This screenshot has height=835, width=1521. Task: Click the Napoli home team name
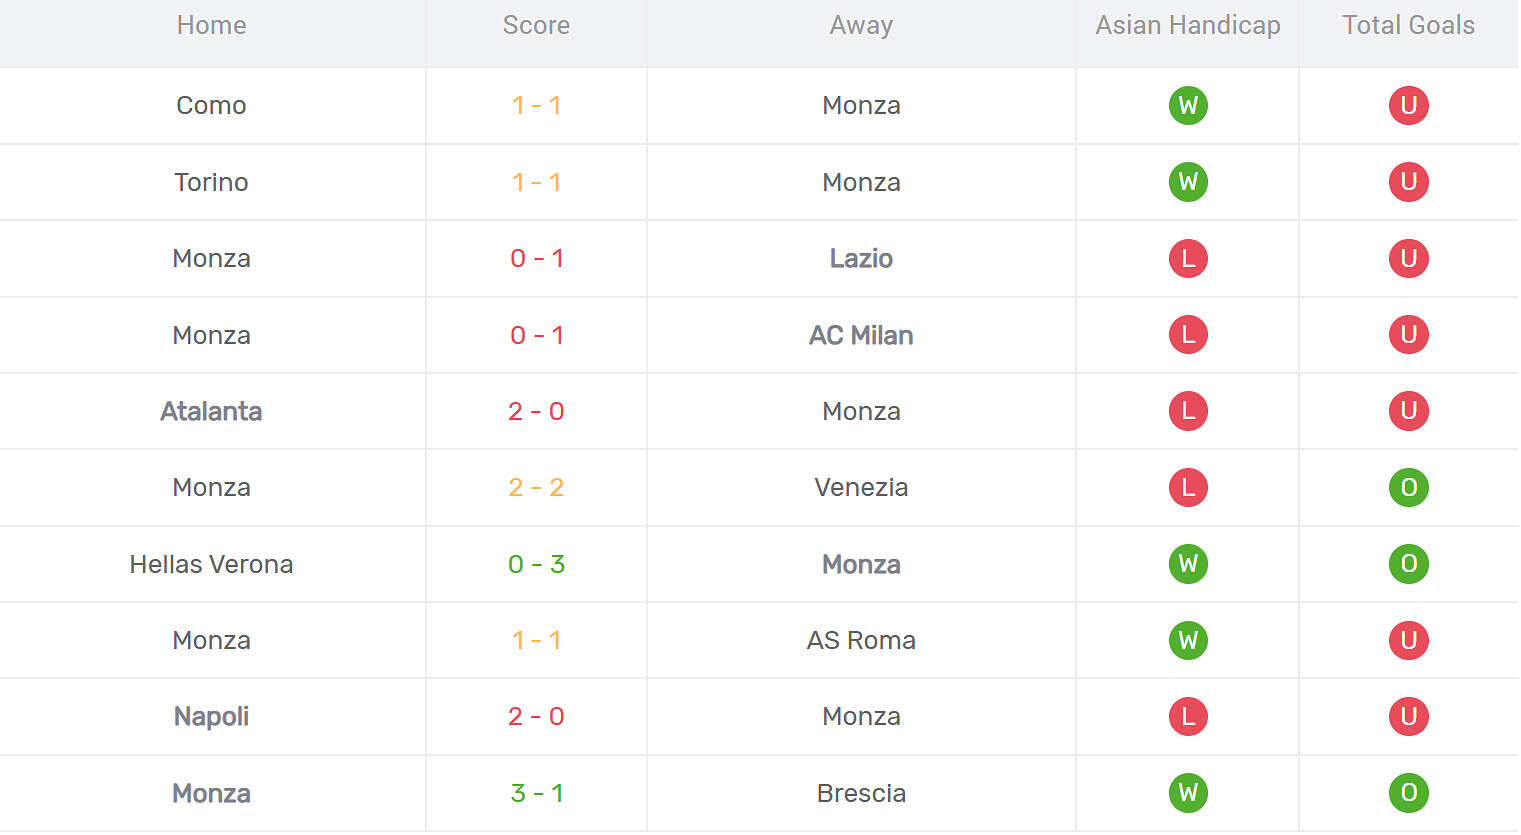click(211, 716)
